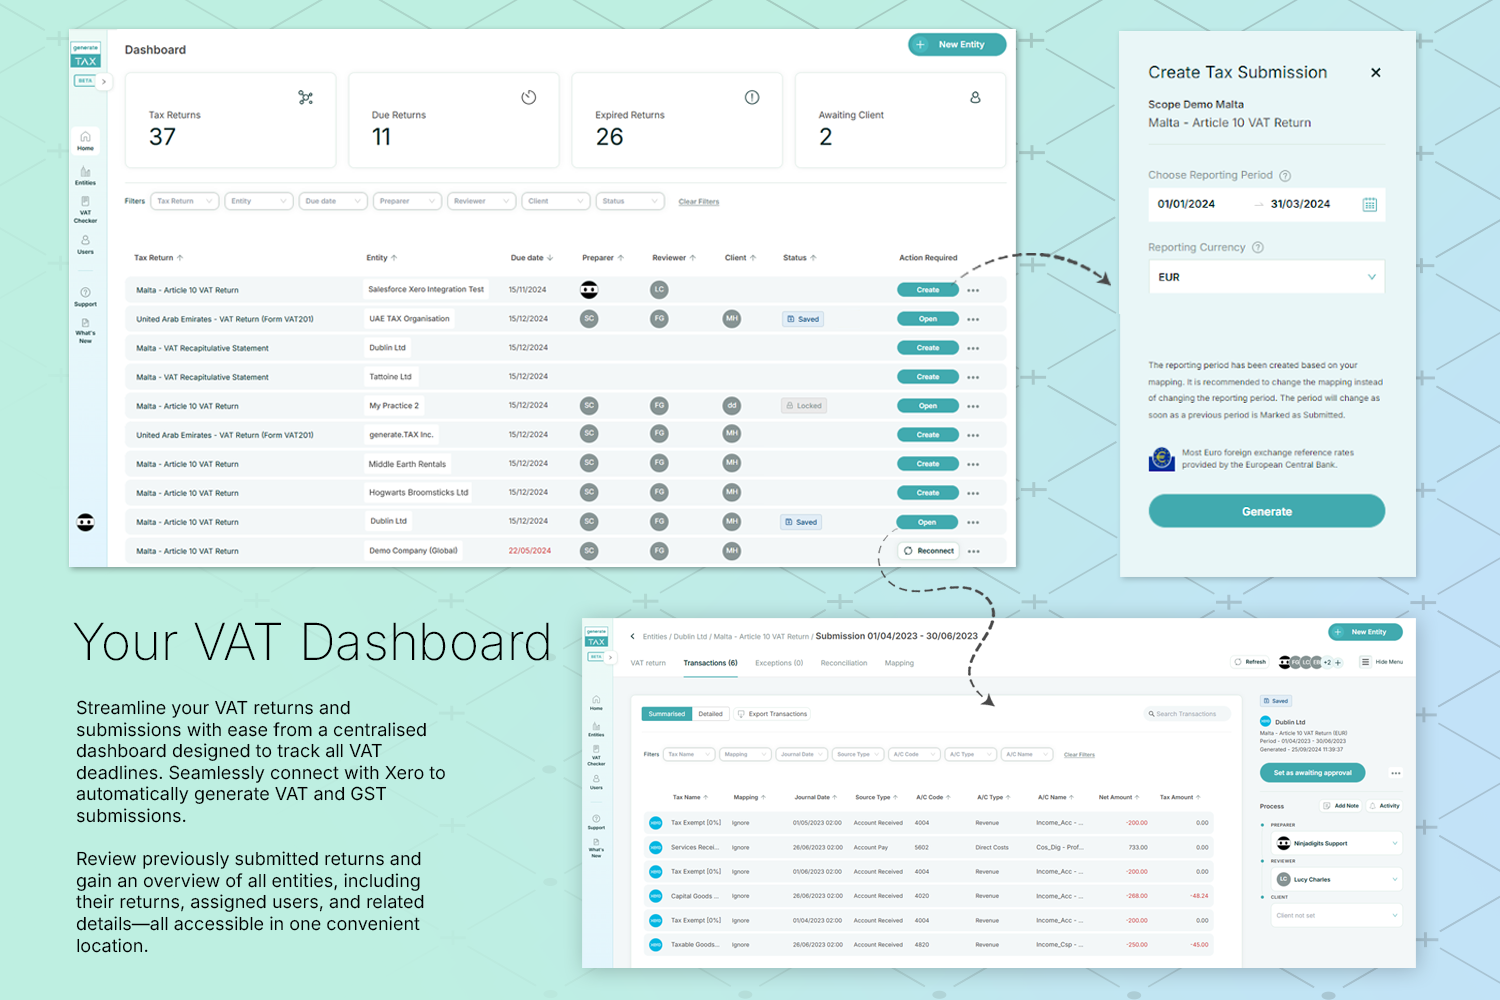Viewport: 1500px width, 1000px height.
Task: Open the Entity filter dropdown on the Dashboard
Action: tap(259, 201)
